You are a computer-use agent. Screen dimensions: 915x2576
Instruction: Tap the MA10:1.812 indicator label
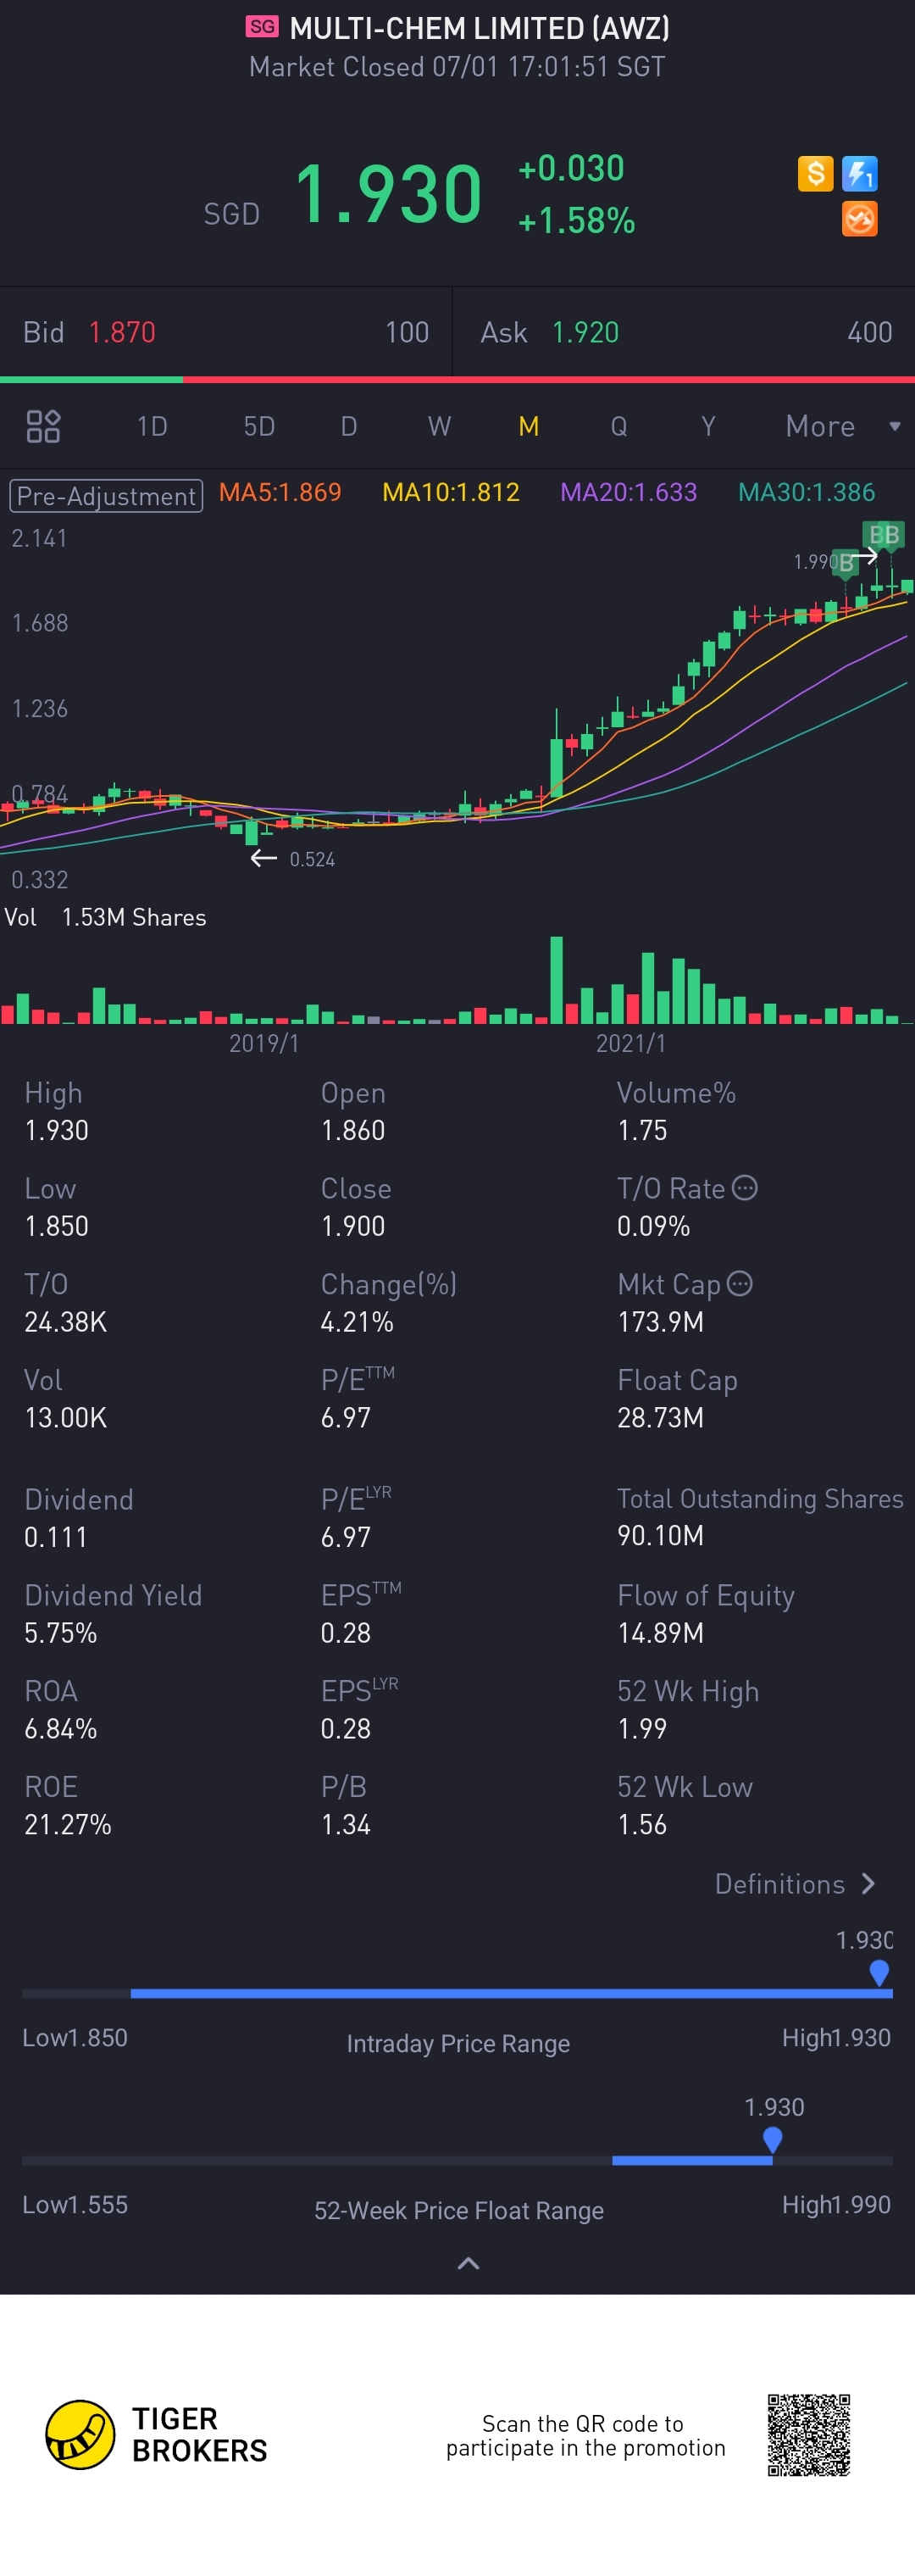pyautogui.click(x=451, y=492)
